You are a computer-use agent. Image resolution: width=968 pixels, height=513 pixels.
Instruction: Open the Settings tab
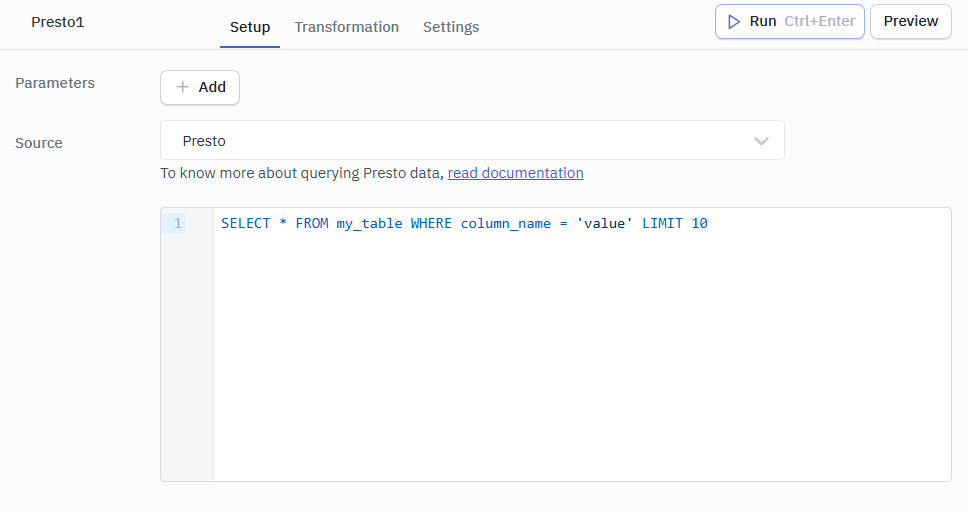pyautogui.click(x=451, y=27)
